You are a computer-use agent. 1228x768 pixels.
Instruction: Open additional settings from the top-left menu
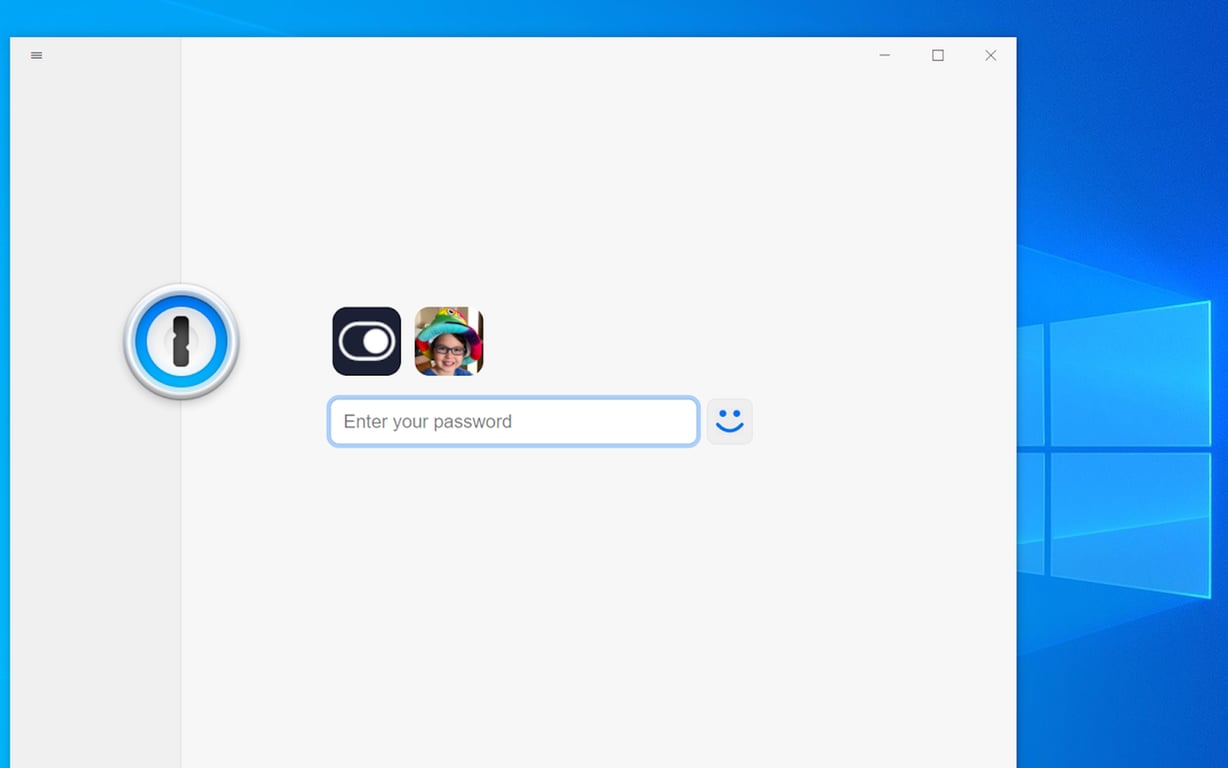click(36, 55)
